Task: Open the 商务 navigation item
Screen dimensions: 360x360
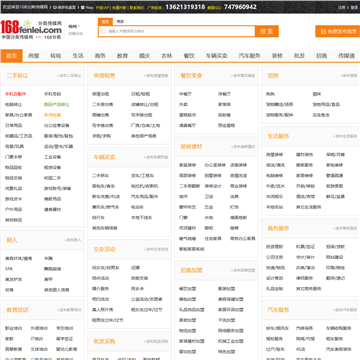Action: click(x=100, y=56)
